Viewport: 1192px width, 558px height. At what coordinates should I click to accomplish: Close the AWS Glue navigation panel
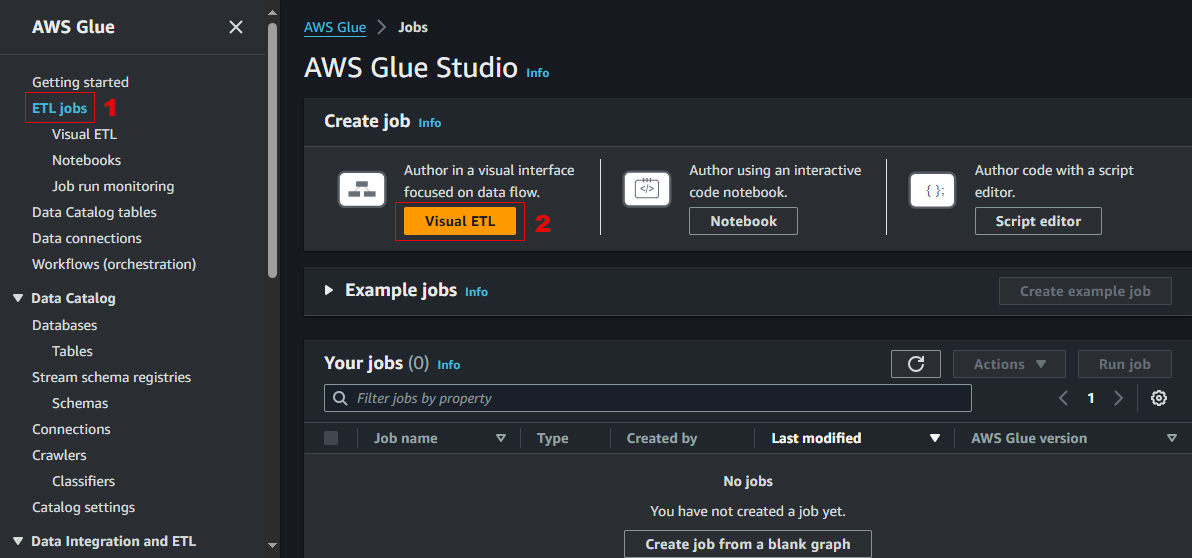[236, 27]
